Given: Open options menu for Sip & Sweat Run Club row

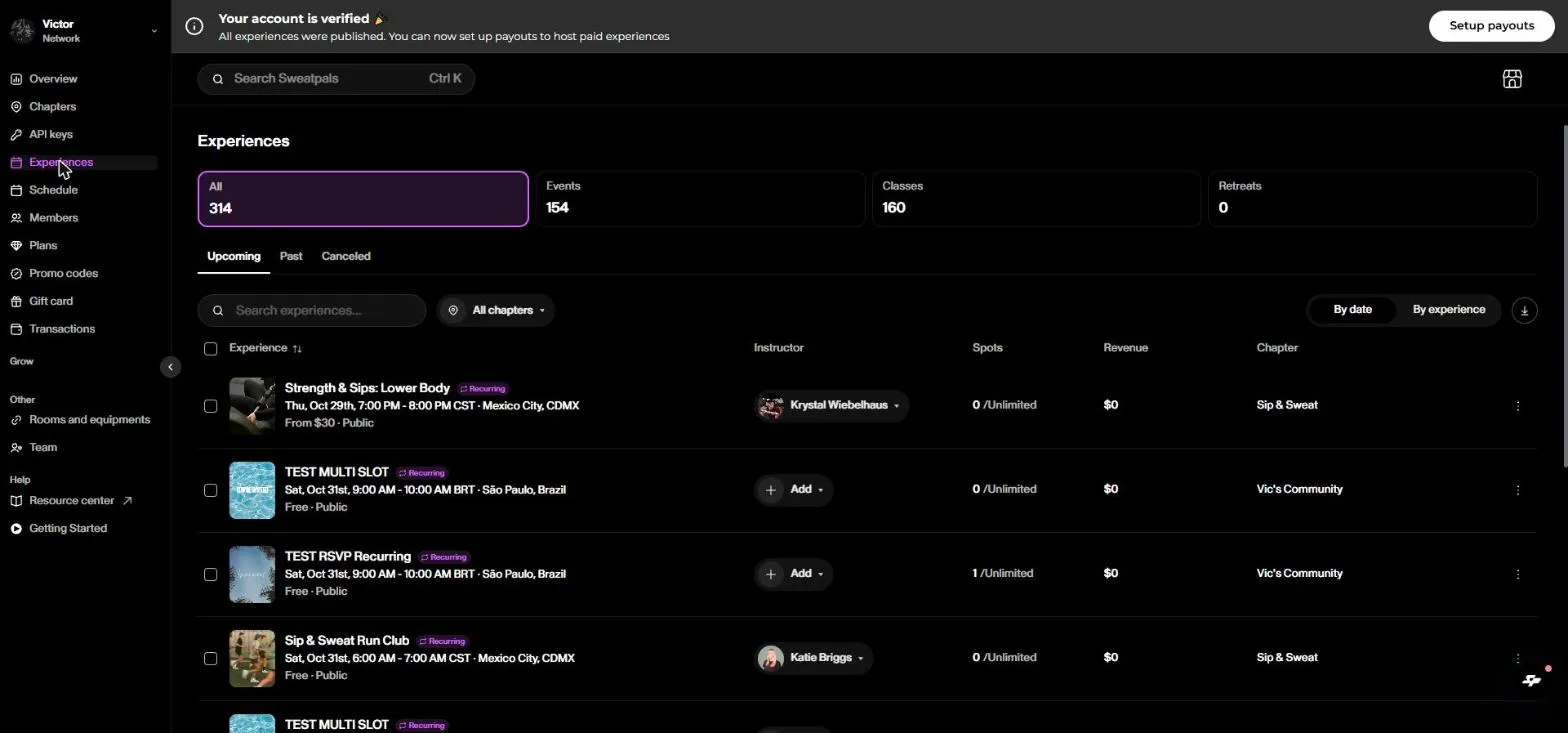Looking at the screenshot, I should coord(1518,658).
